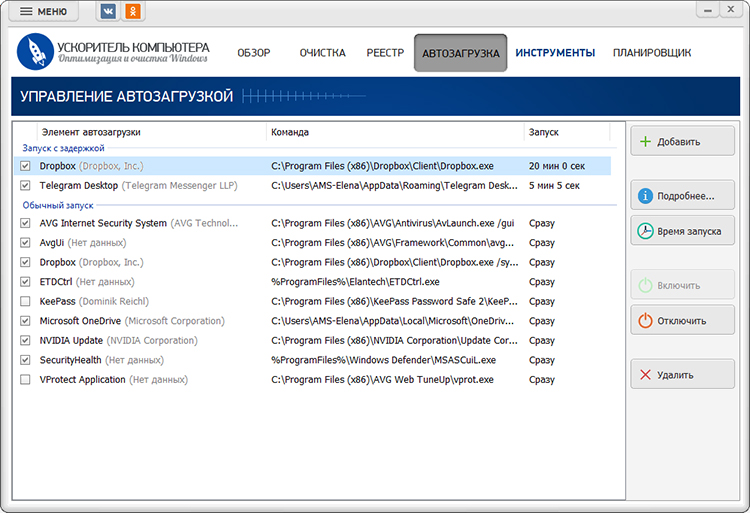The image size is (750, 513).
Task: Toggle the ETDCtrl checkbox
Action: [25, 282]
